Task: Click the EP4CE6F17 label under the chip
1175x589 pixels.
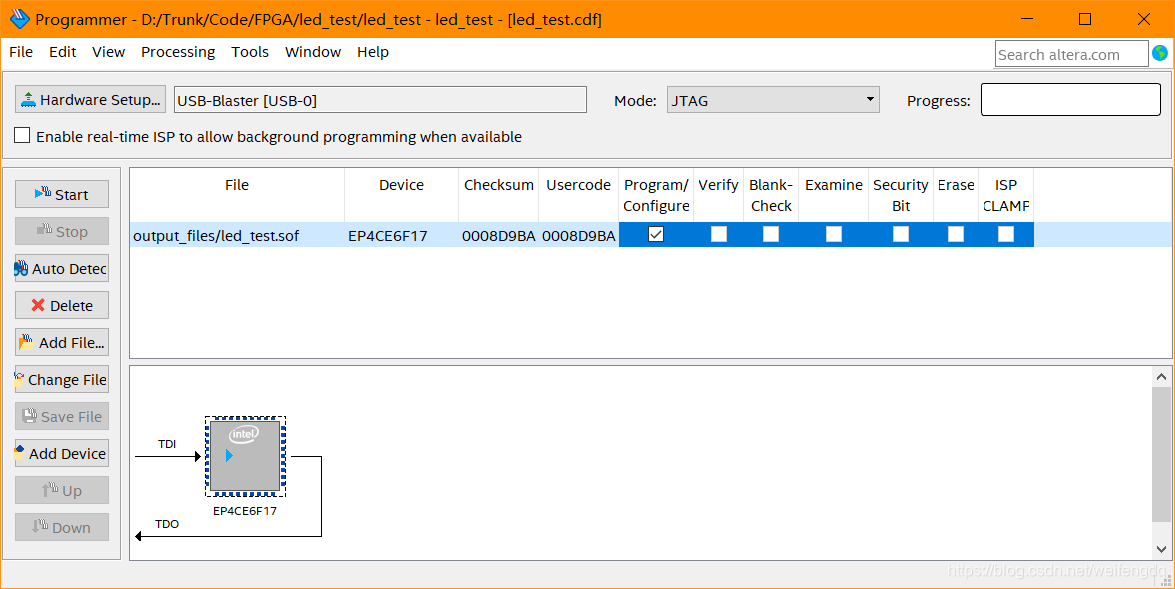Action: point(245,511)
